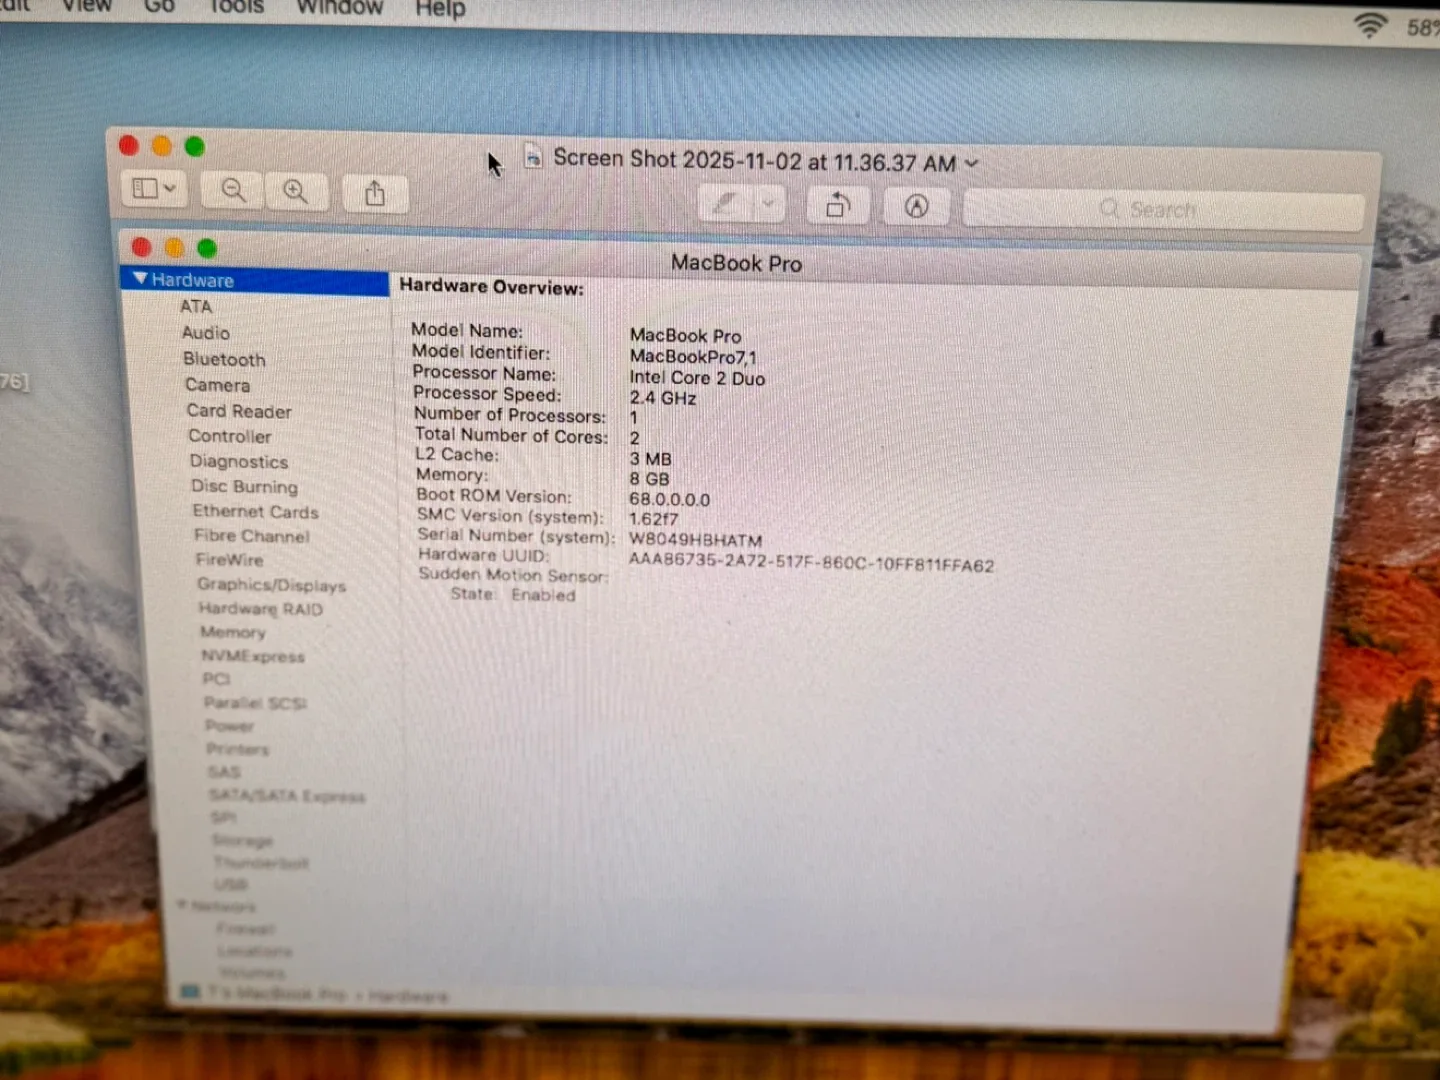The width and height of the screenshot is (1440, 1080).
Task: Click the zoom in magnifier icon
Action: [x=296, y=190]
